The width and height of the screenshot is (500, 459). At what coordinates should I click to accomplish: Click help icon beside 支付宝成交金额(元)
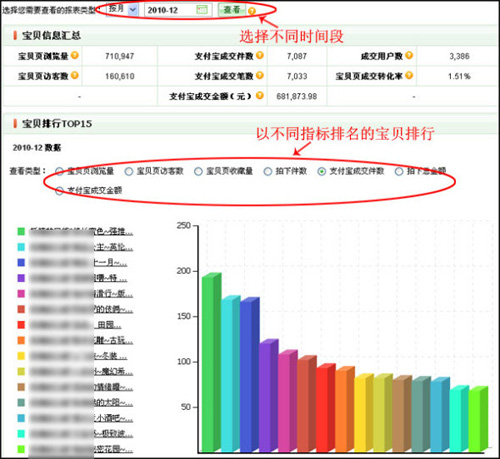260,96
